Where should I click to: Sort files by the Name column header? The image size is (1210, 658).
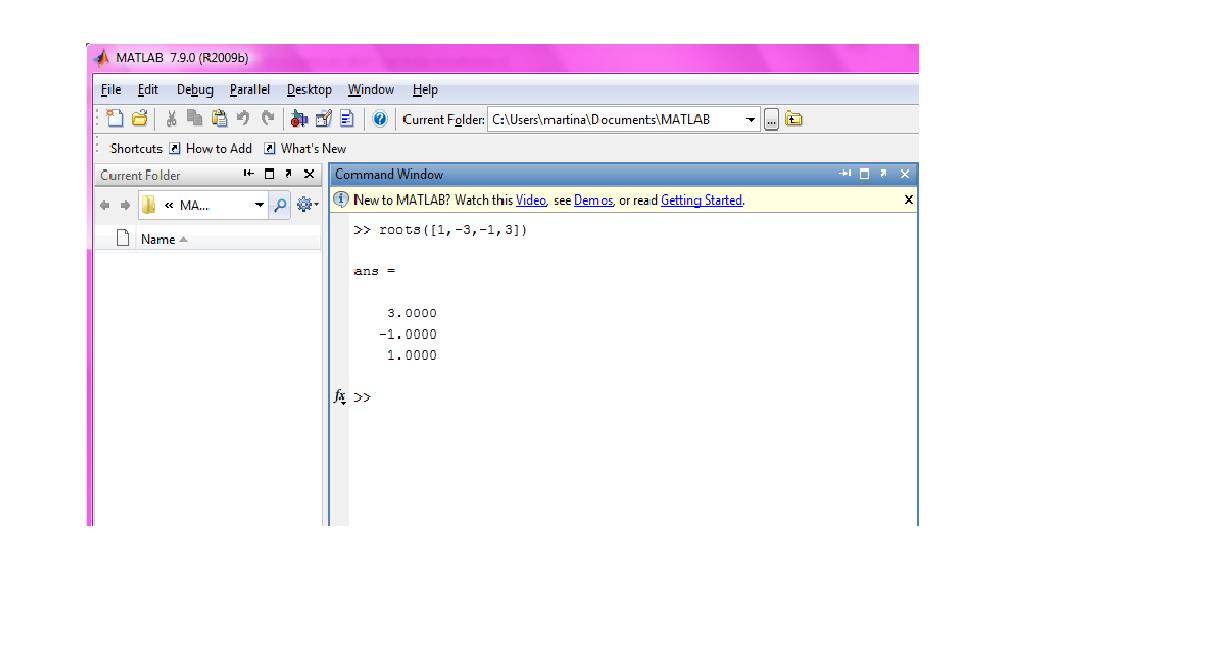pyautogui.click(x=158, y=239)
